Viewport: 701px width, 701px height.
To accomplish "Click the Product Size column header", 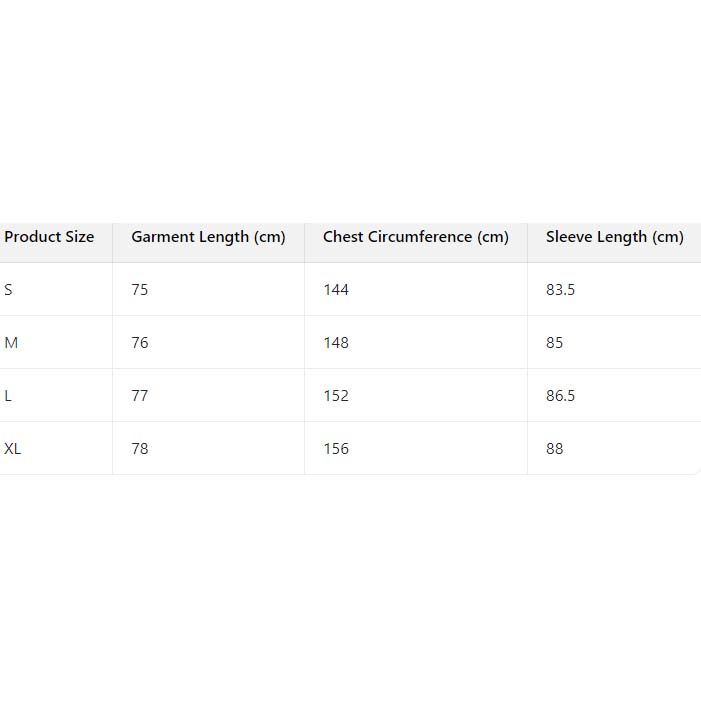I will click(x=50, y=237).
